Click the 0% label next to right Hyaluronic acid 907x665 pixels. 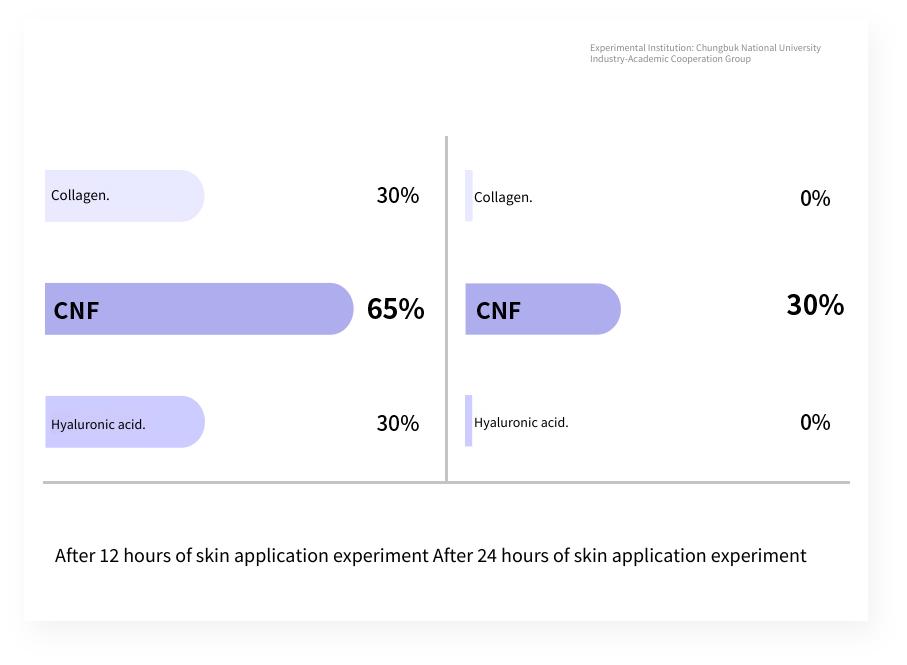pos(815,422)
